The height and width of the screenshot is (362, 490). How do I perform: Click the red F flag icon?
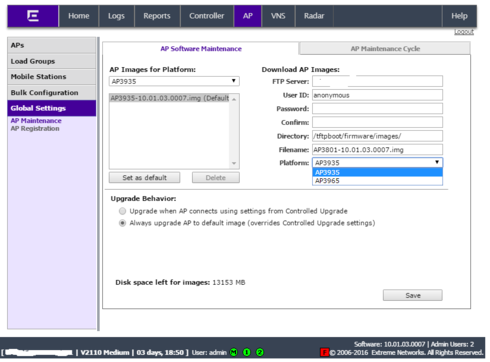pyautogui.click(x=324, y=352)
